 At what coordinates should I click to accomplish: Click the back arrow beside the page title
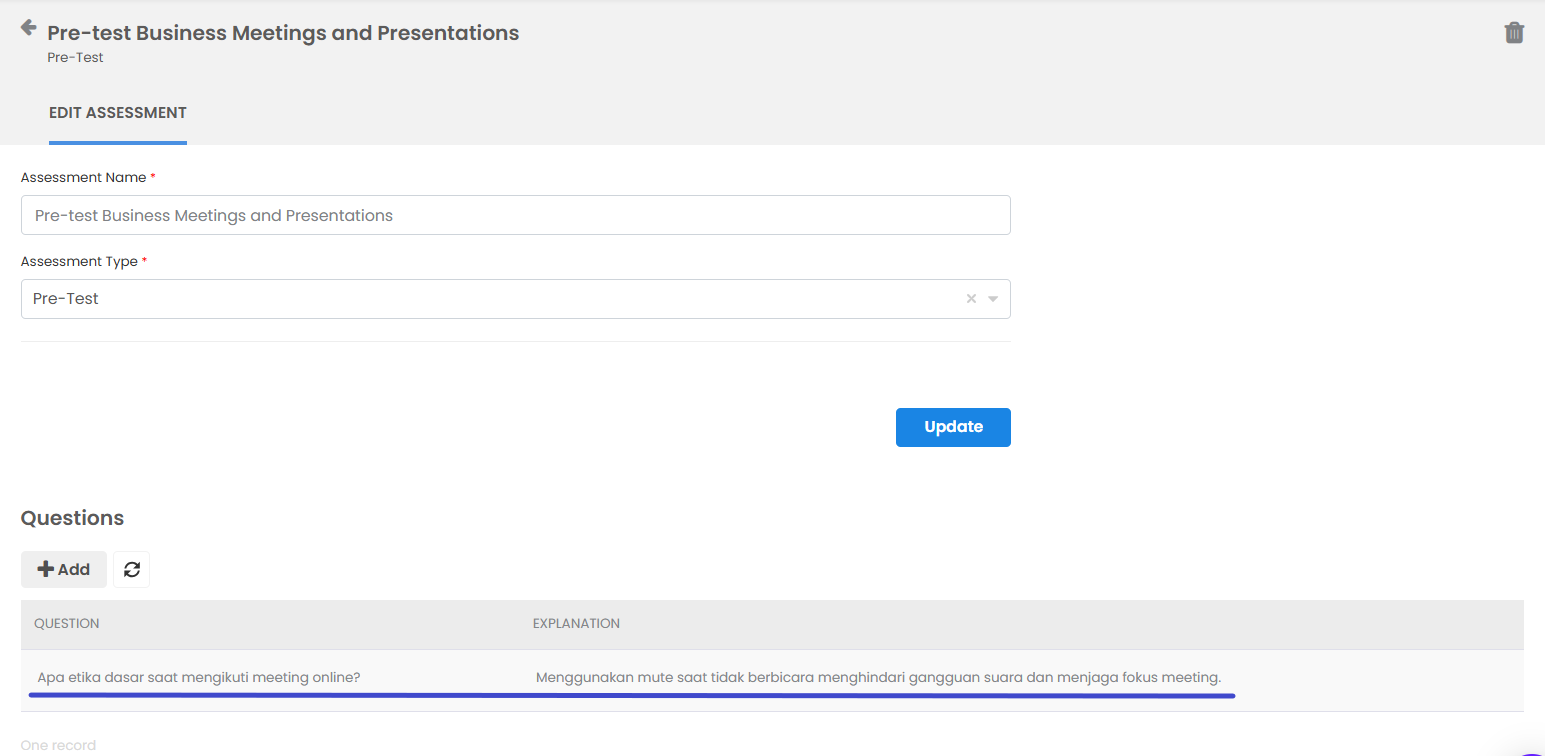click(28, 28)
